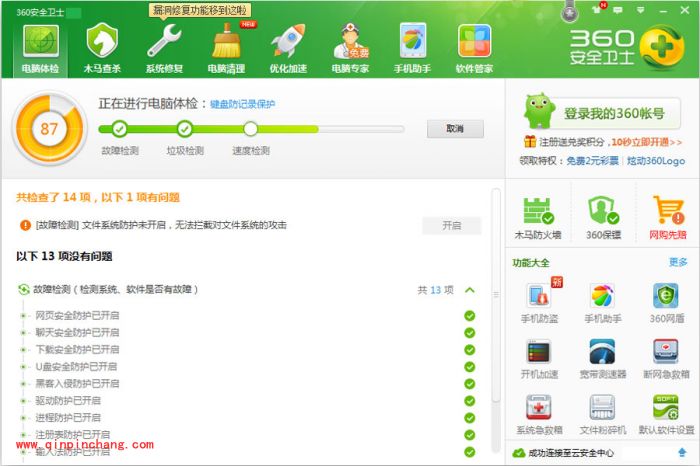Open the 炫动360Logo link
The image size is (700, 466).
656,161
